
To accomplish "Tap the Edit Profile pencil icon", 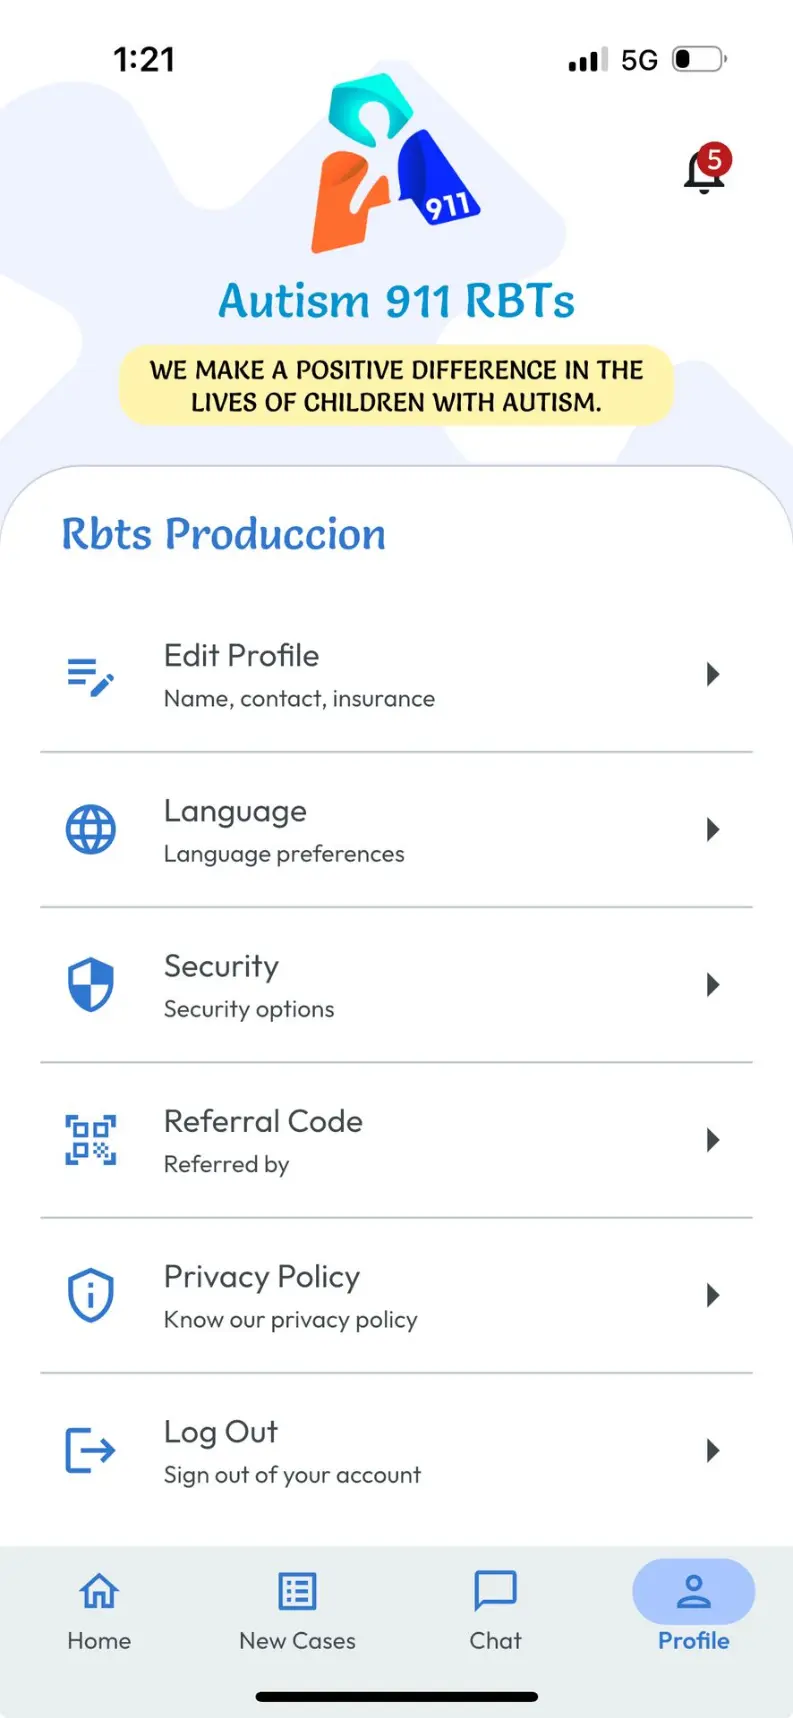I will click(x=90, y=676).
